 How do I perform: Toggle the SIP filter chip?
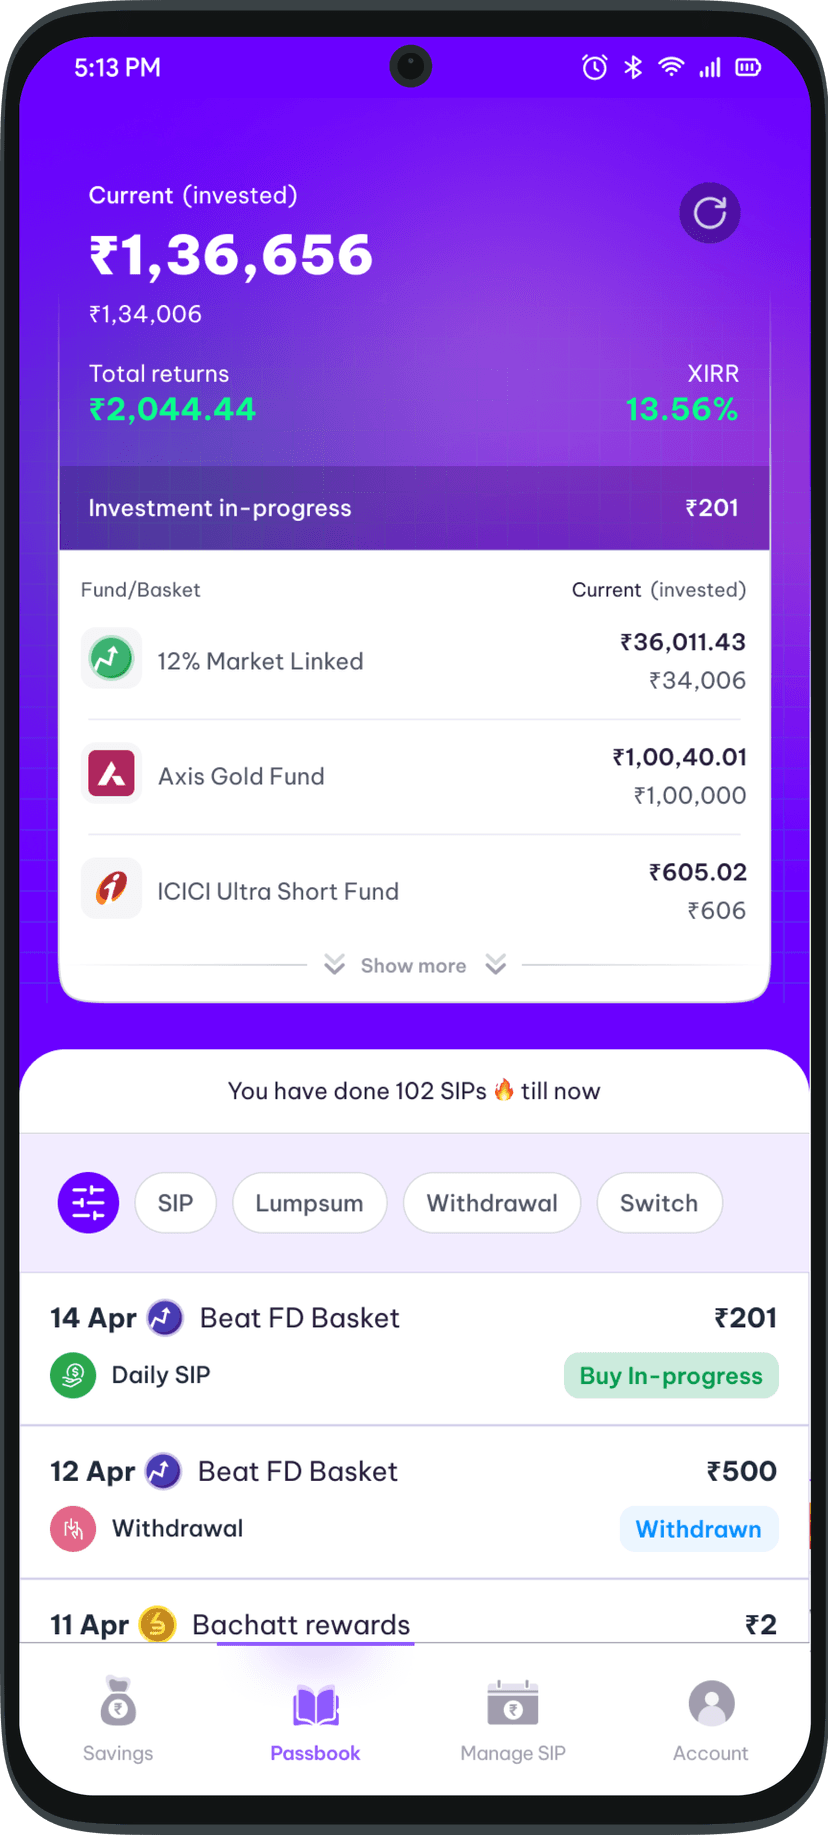point(175,1202)
